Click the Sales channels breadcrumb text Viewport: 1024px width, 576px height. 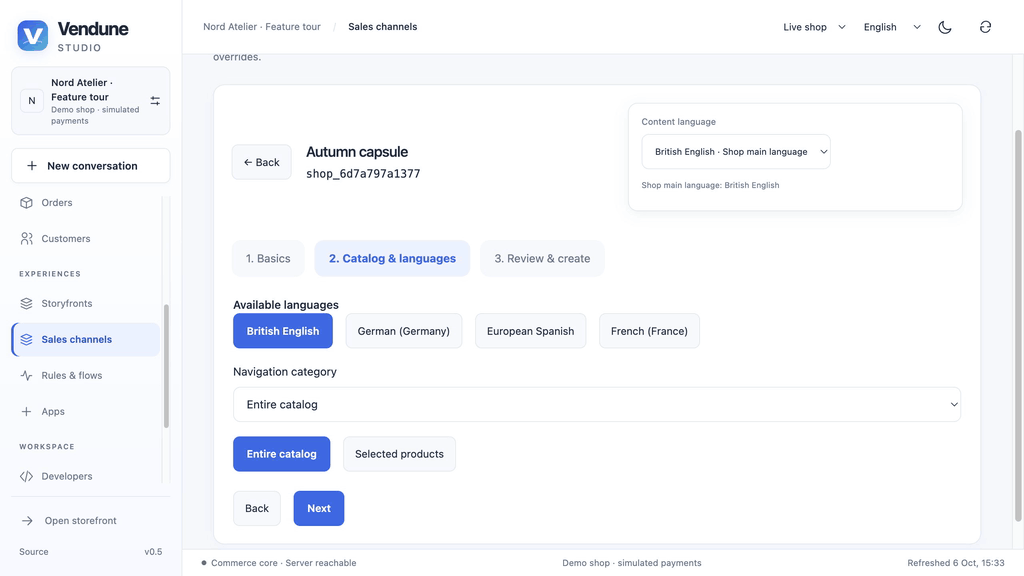[x=383, y=27]
